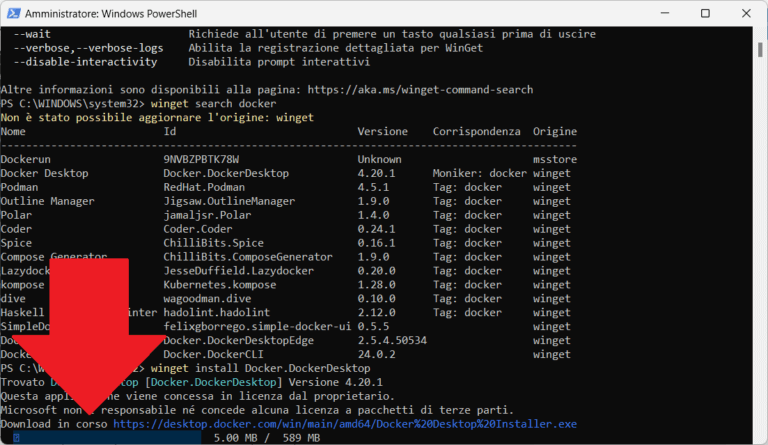The height and width of the screenshot is (445, 768).
Task: Click the 'felixgborrego.simple-docker-ui' Id cell
Action: [257, 327]
